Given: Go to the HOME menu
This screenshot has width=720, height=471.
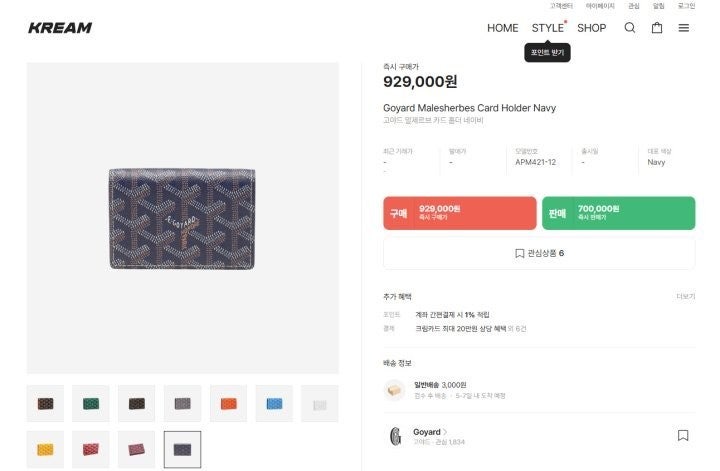Looking at the screenshot, I should (x=502, y=28).
